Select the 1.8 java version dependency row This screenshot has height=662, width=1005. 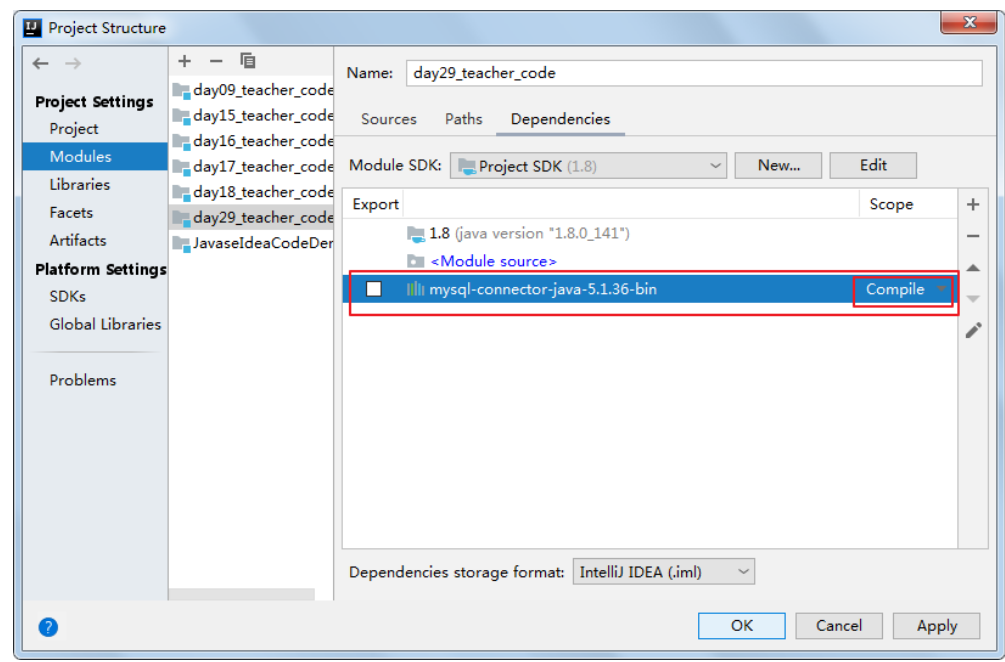(650, 233)
